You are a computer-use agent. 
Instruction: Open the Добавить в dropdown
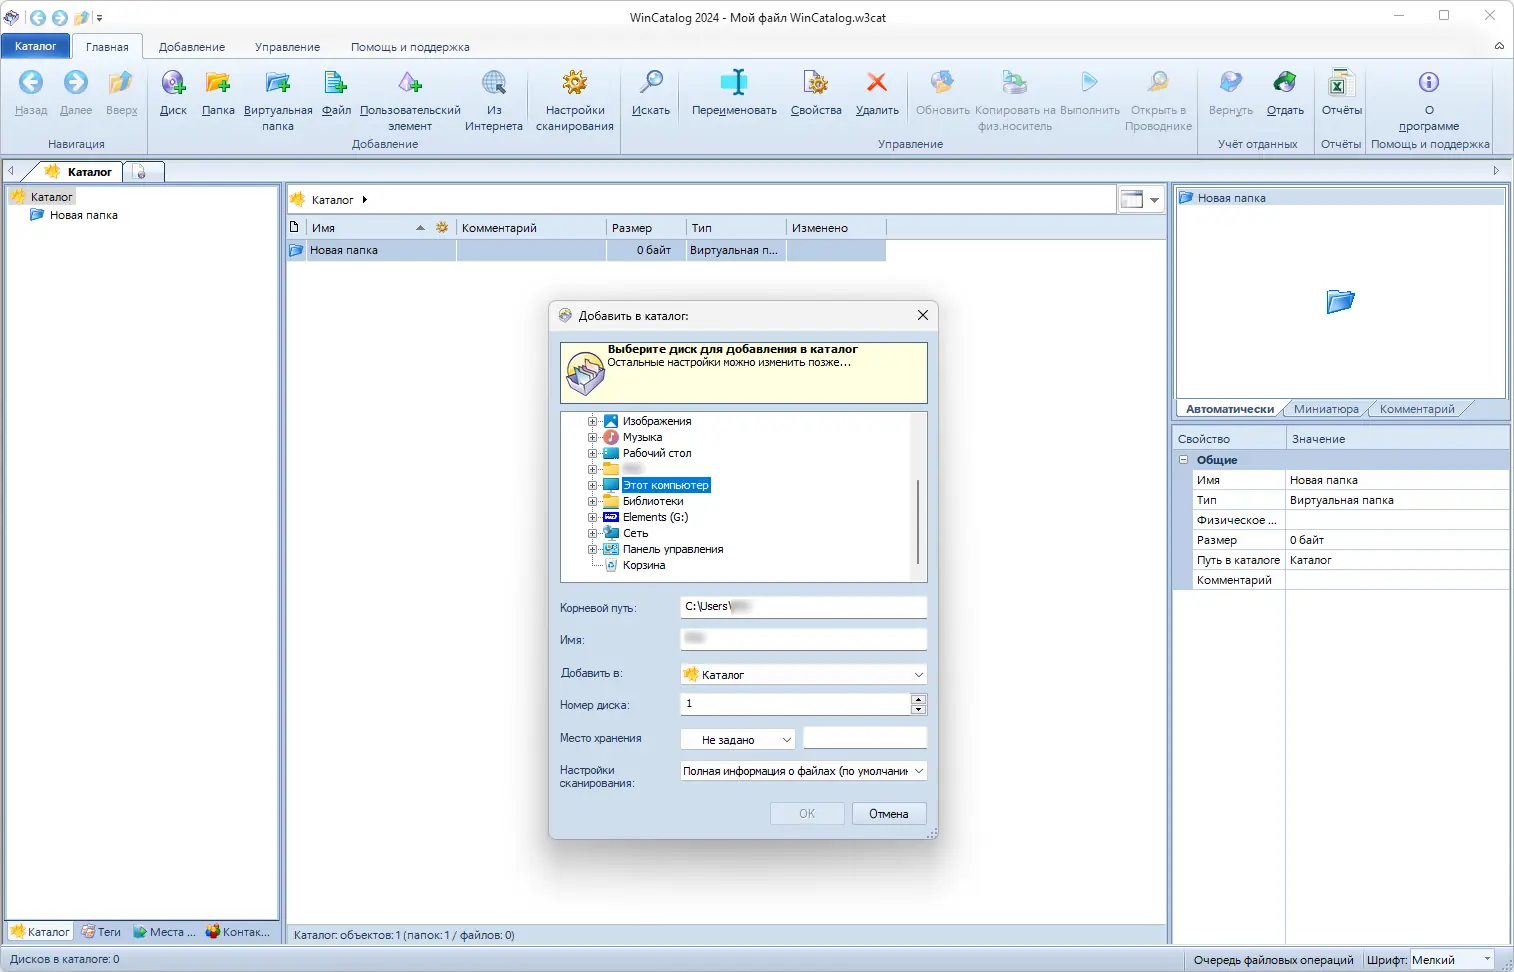click(918, 675)
